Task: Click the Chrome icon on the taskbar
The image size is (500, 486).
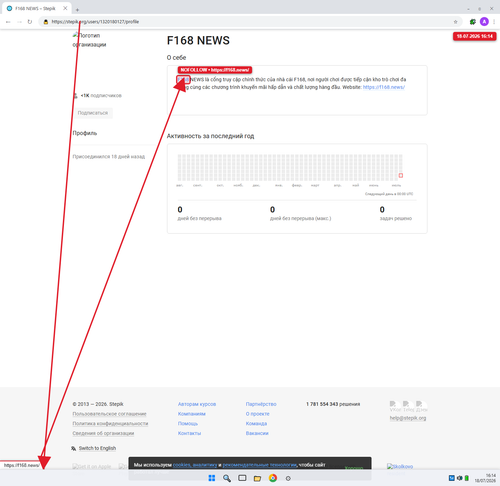Action: 273,478
